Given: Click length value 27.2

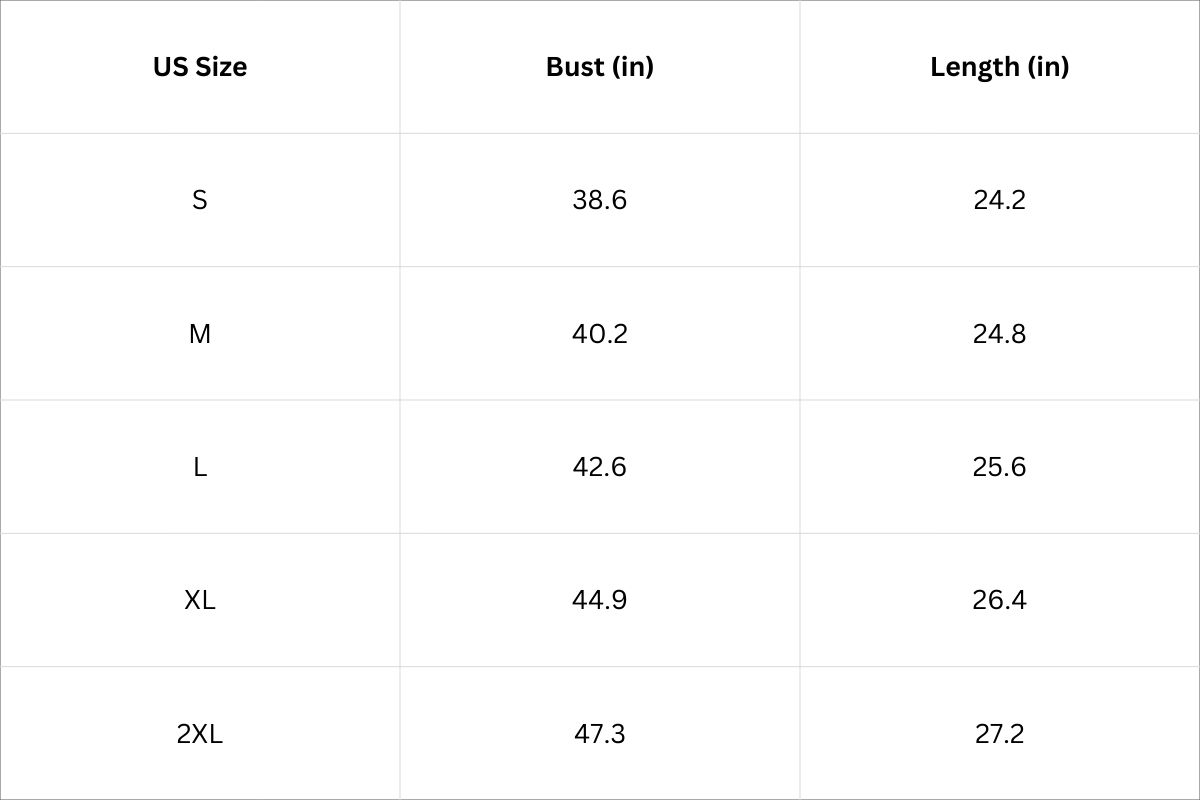Looking at the screenshot, I should coord(999,734).
